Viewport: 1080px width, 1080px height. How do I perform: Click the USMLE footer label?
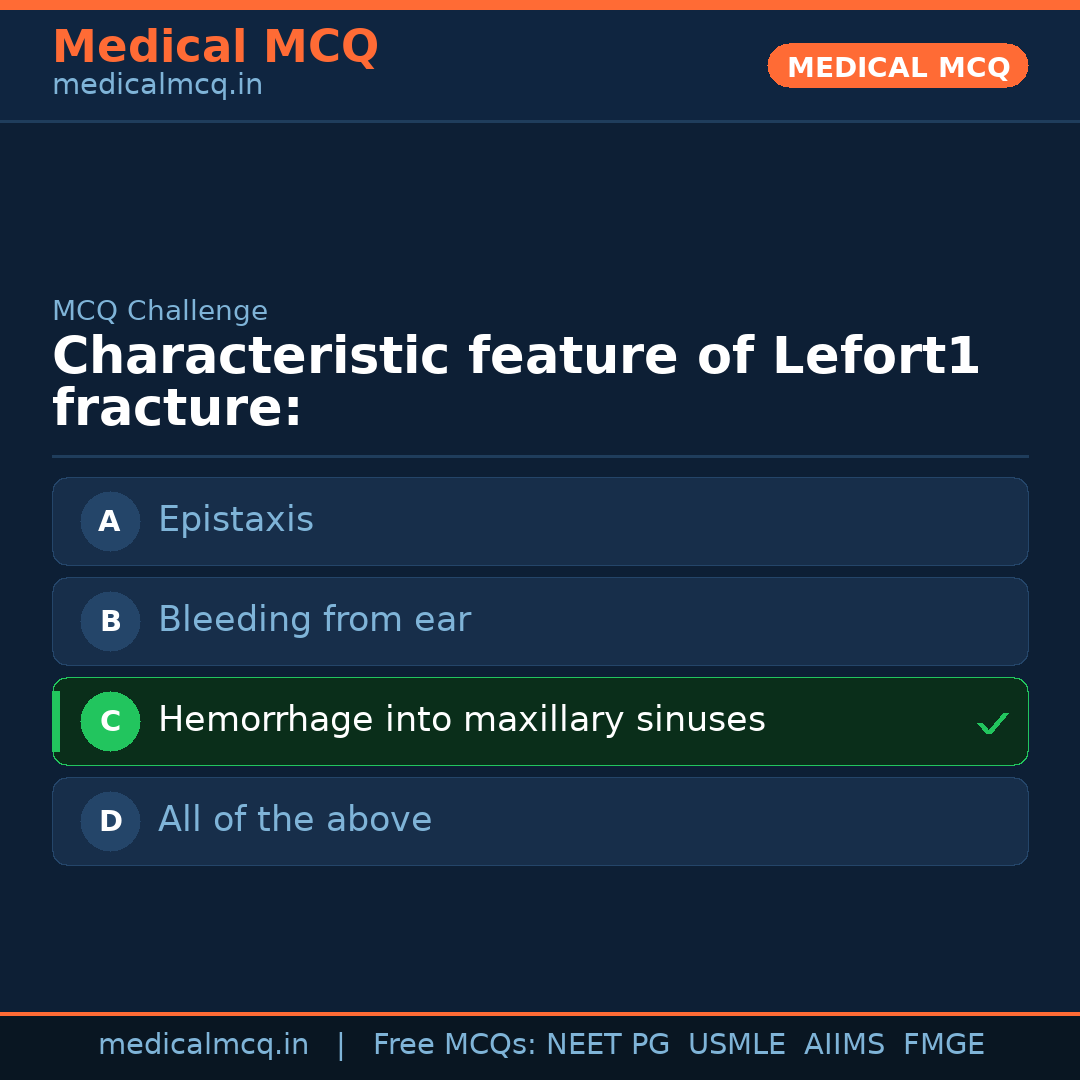point(736,1045)
